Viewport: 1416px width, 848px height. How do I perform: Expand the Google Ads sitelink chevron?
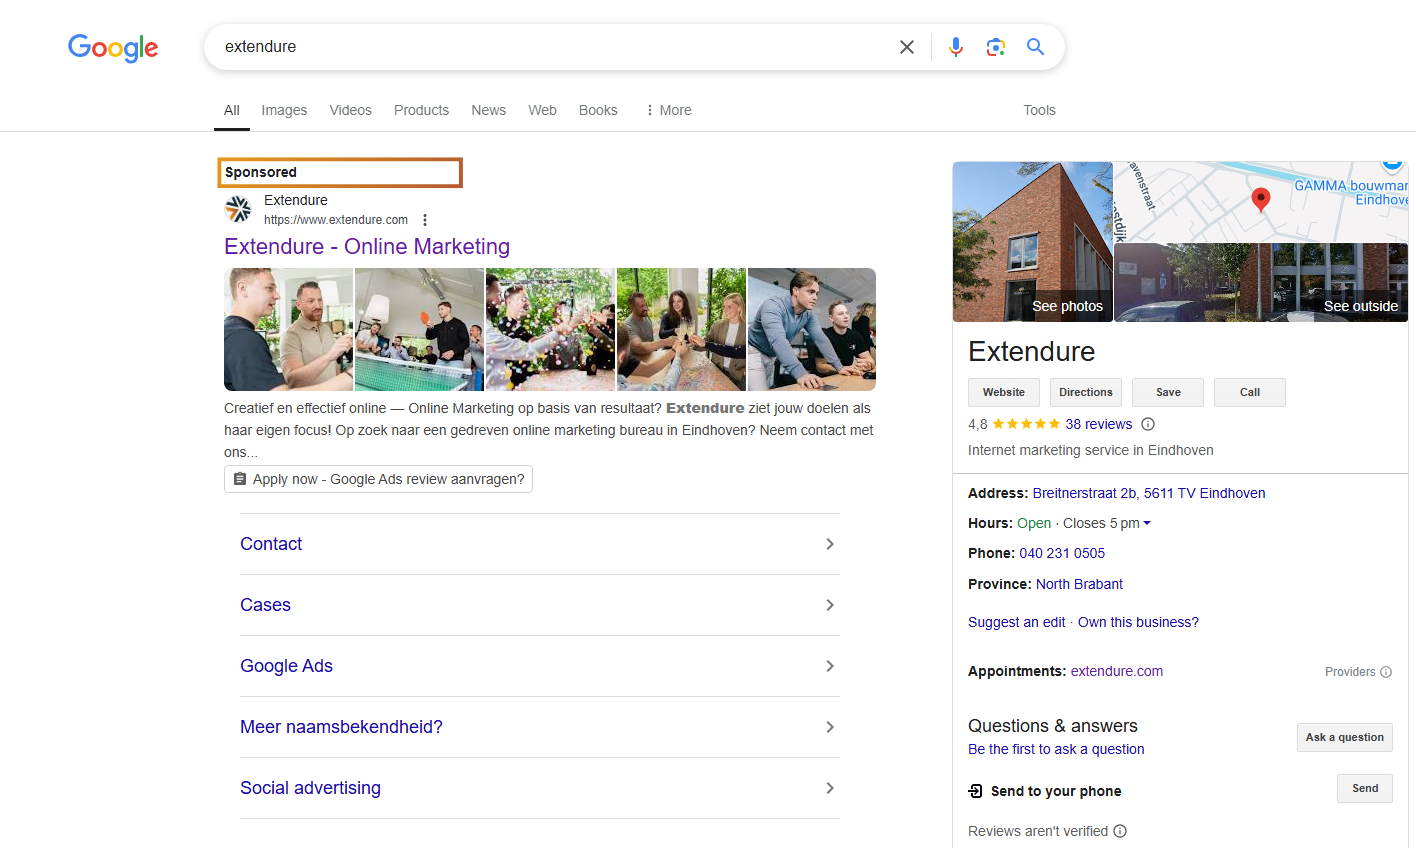tap(830, 666)
